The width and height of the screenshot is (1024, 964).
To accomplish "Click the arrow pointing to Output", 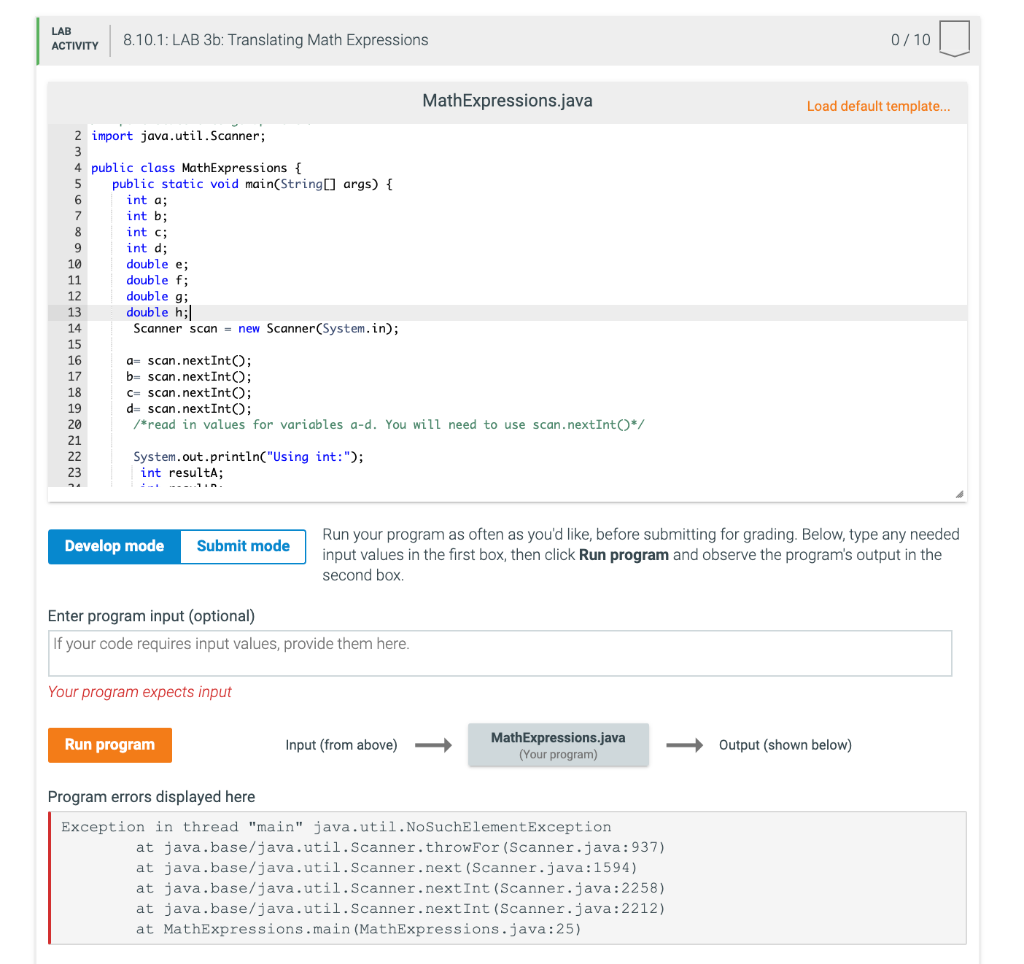I will pyautogui.click(x=685, y=744).
